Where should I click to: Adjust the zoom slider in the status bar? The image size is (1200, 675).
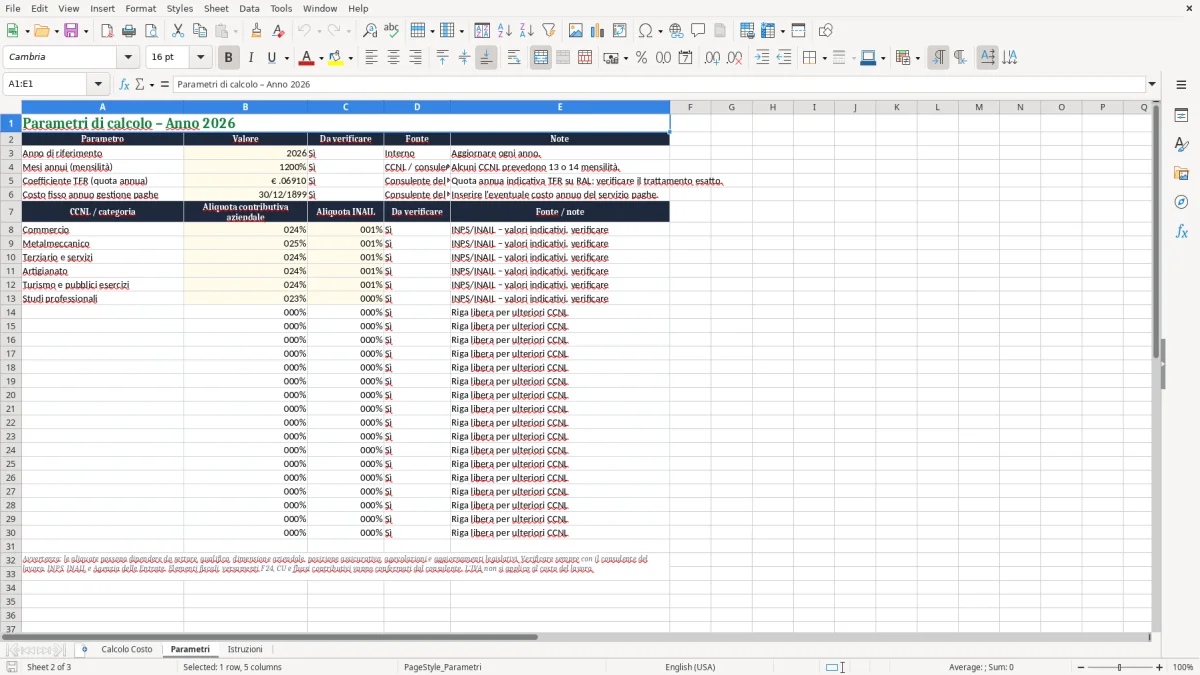coord(1119,667)
